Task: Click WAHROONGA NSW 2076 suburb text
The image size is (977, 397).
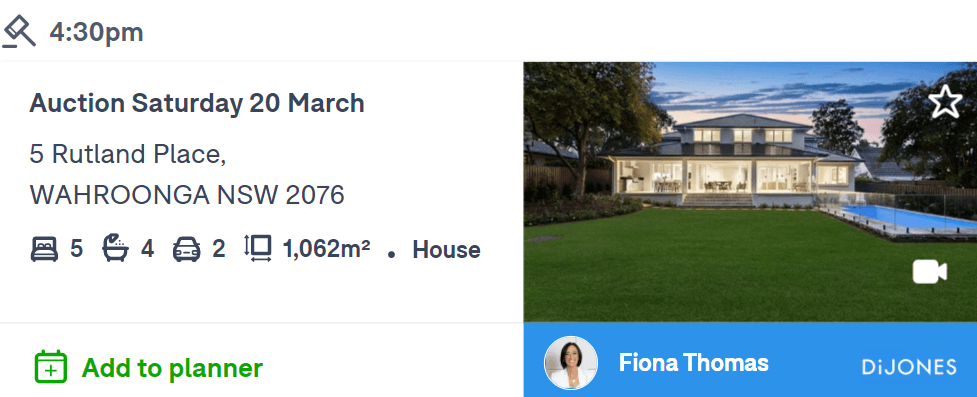Action: coord(187,195)
